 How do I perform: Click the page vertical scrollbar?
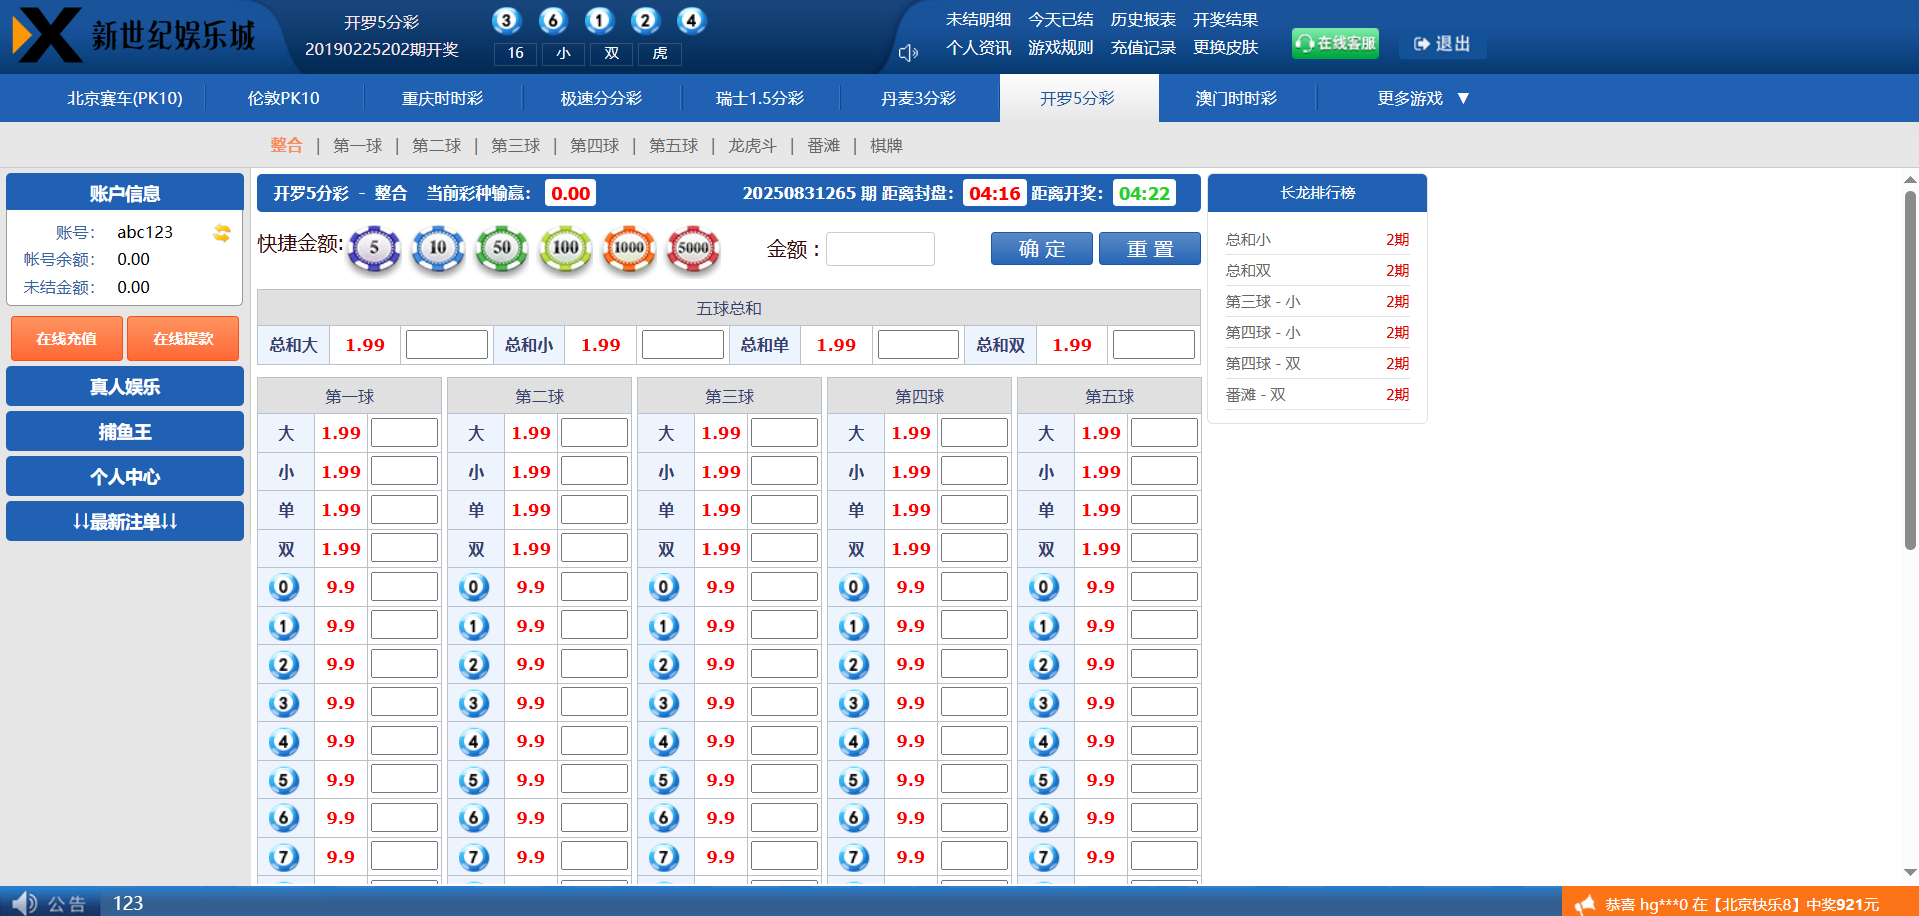pos(1910,370)
